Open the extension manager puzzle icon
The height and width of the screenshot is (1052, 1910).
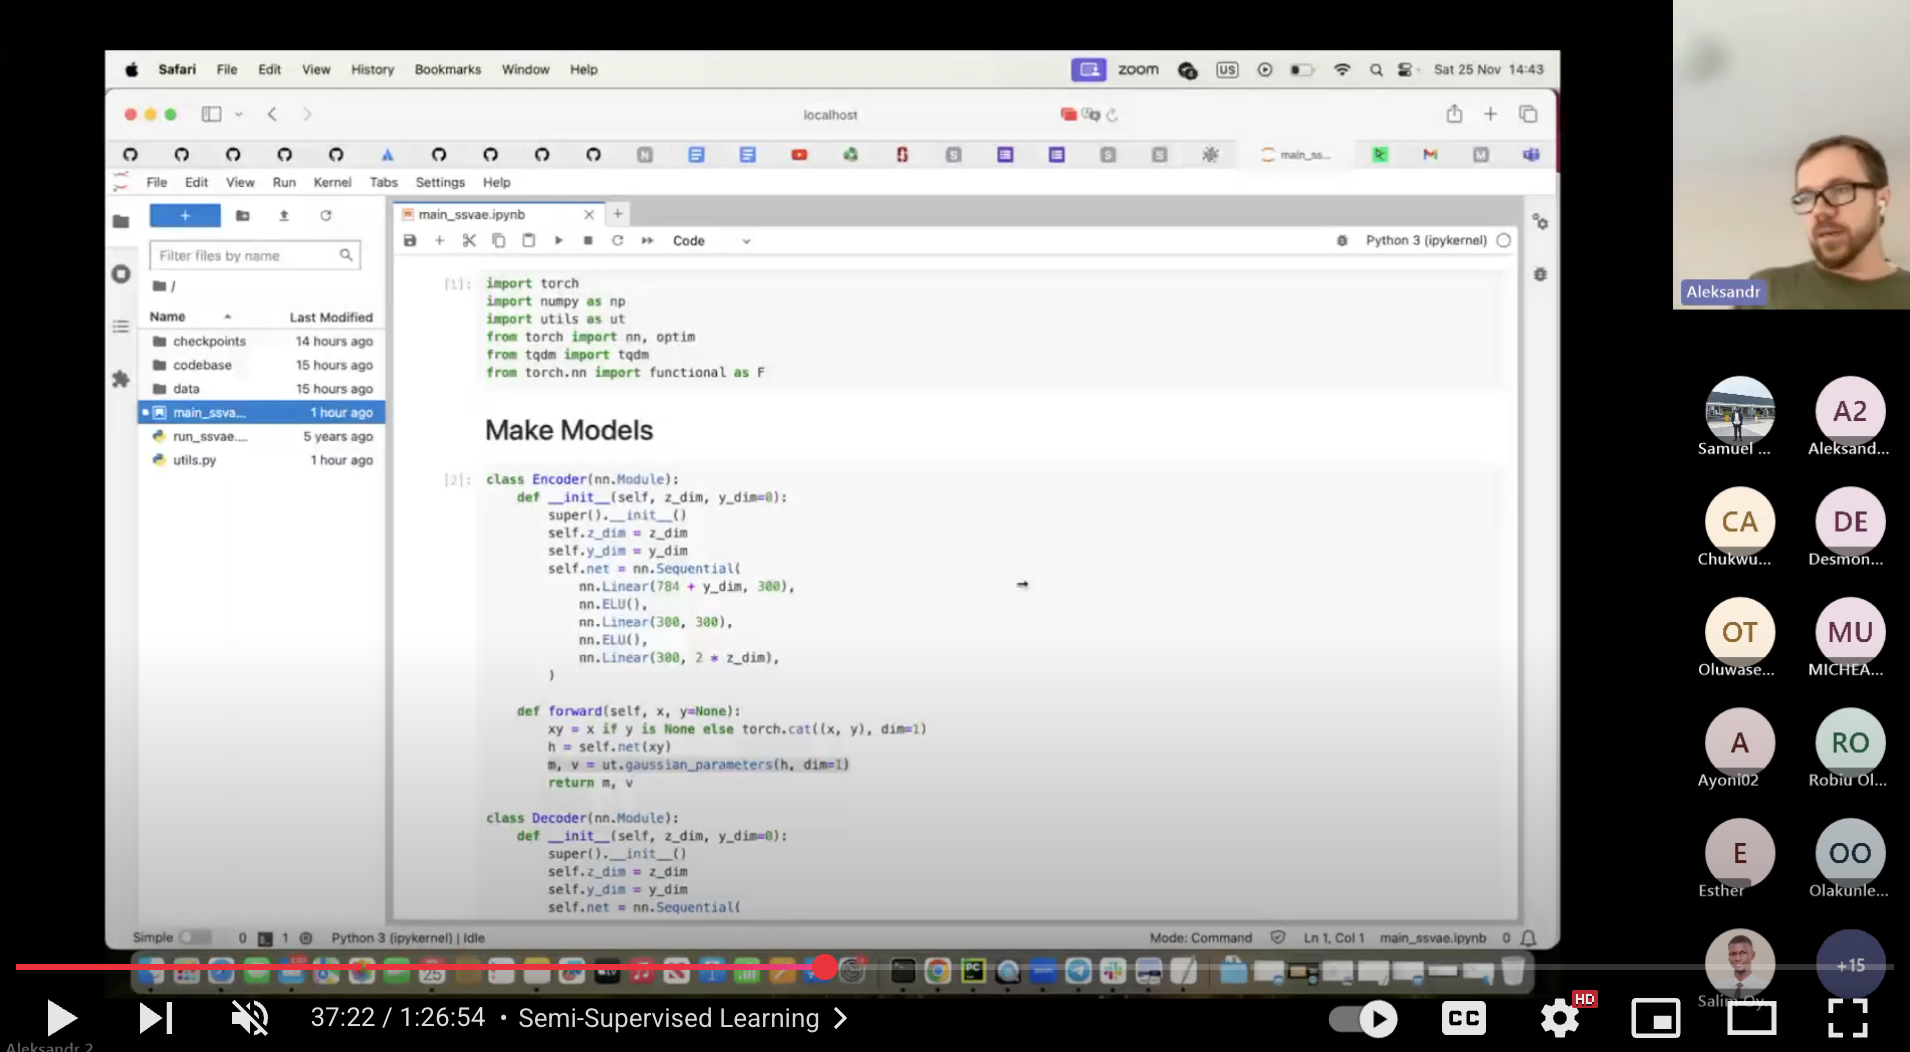[121, 379]
